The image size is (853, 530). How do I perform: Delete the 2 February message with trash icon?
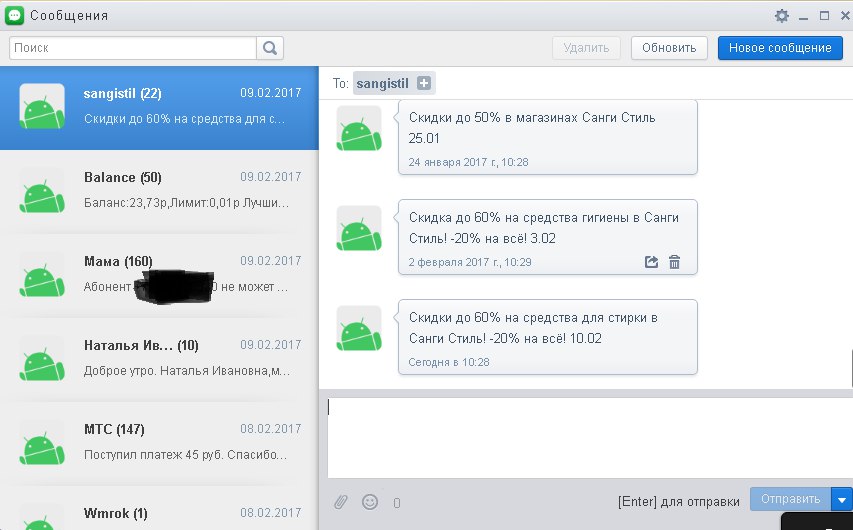(675, 262)
